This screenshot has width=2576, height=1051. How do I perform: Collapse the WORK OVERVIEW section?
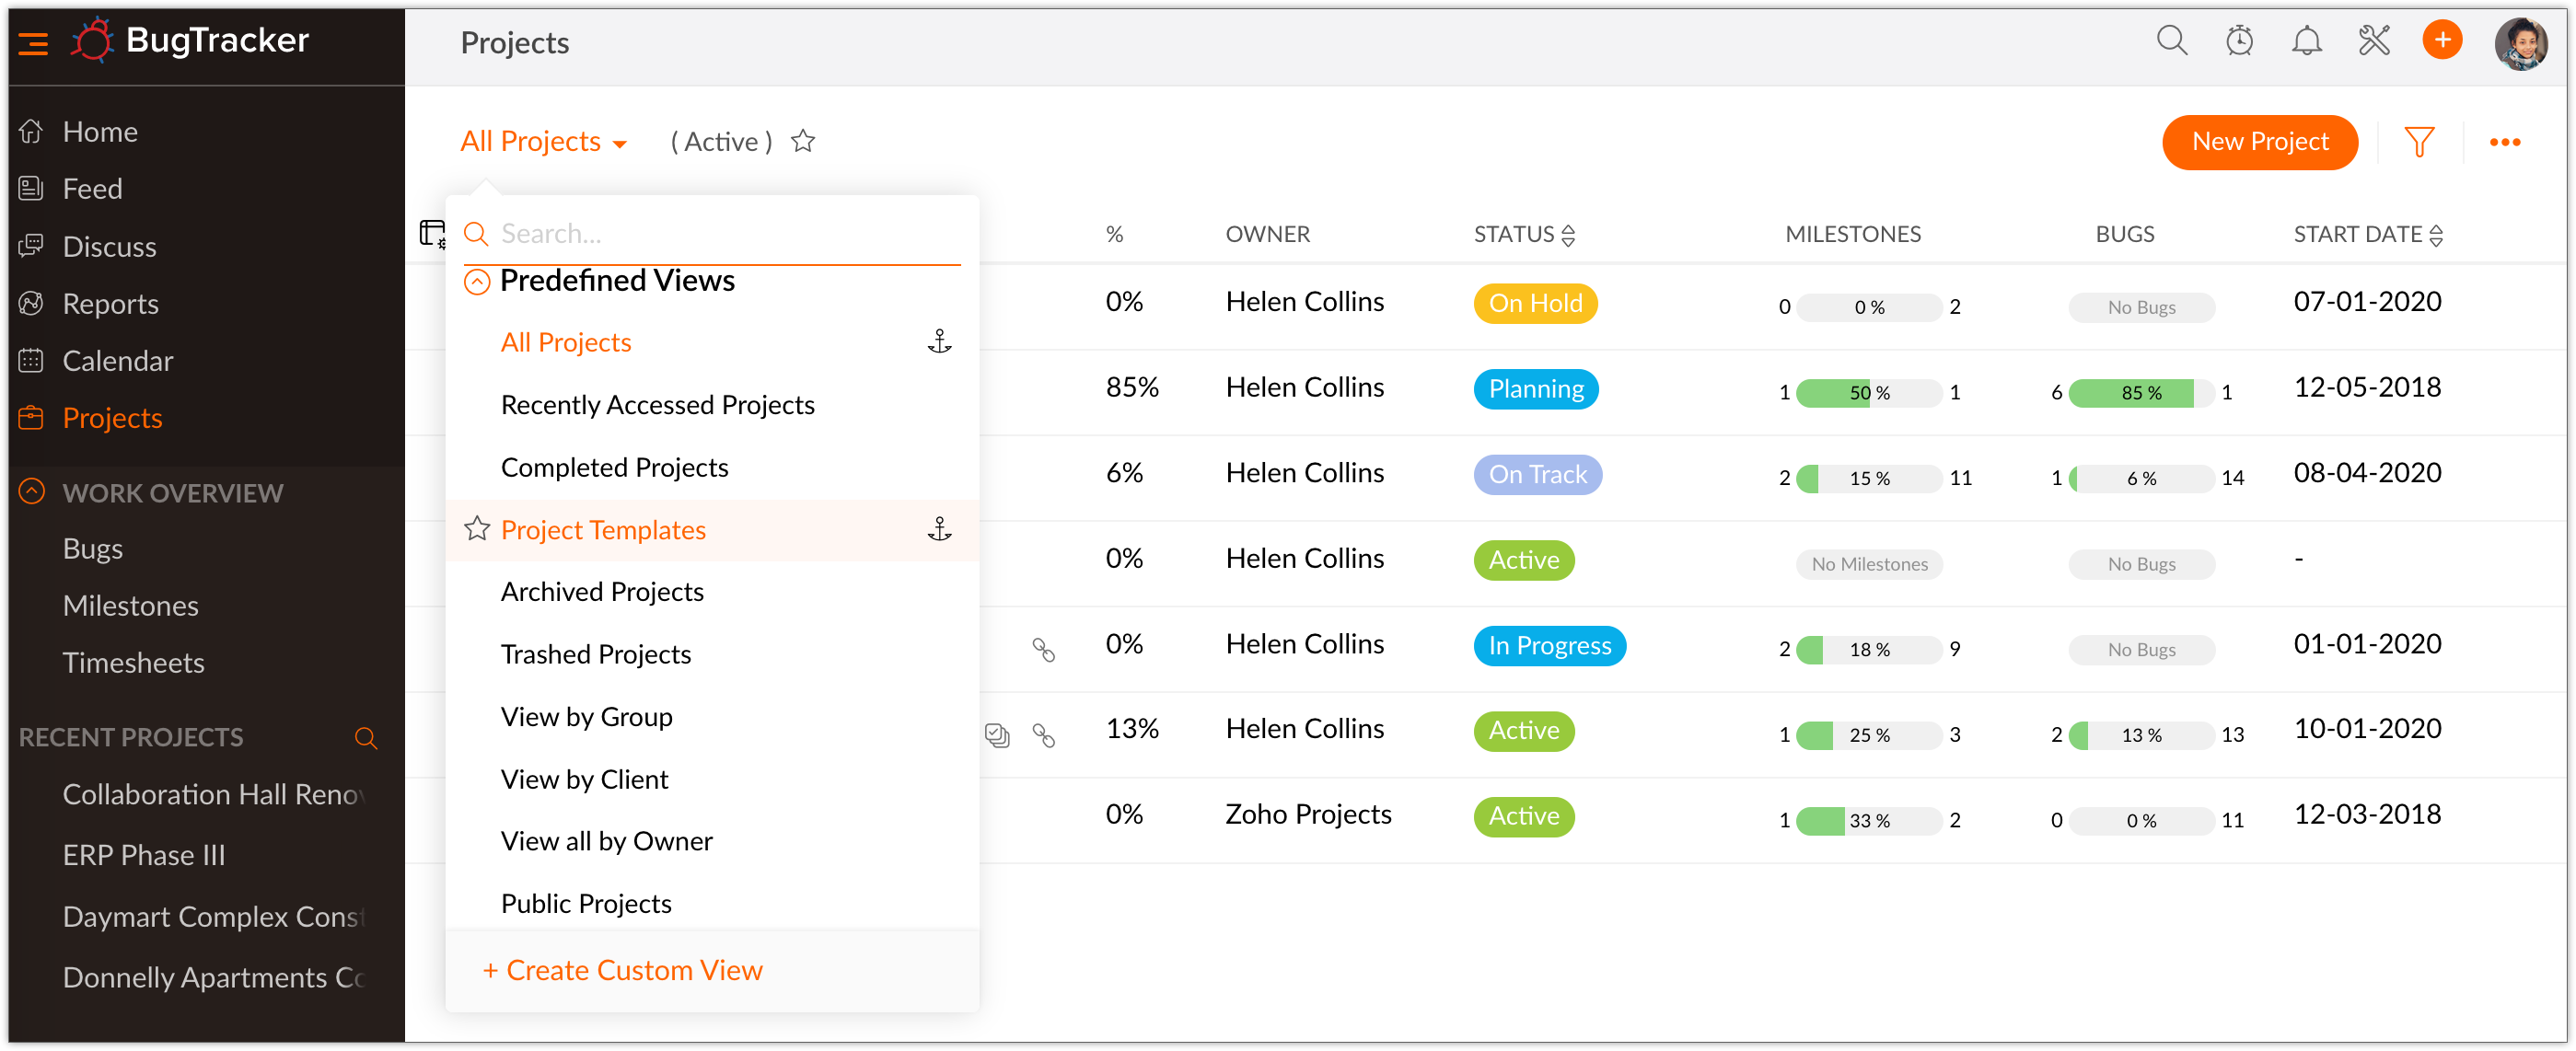click(32, 492)
